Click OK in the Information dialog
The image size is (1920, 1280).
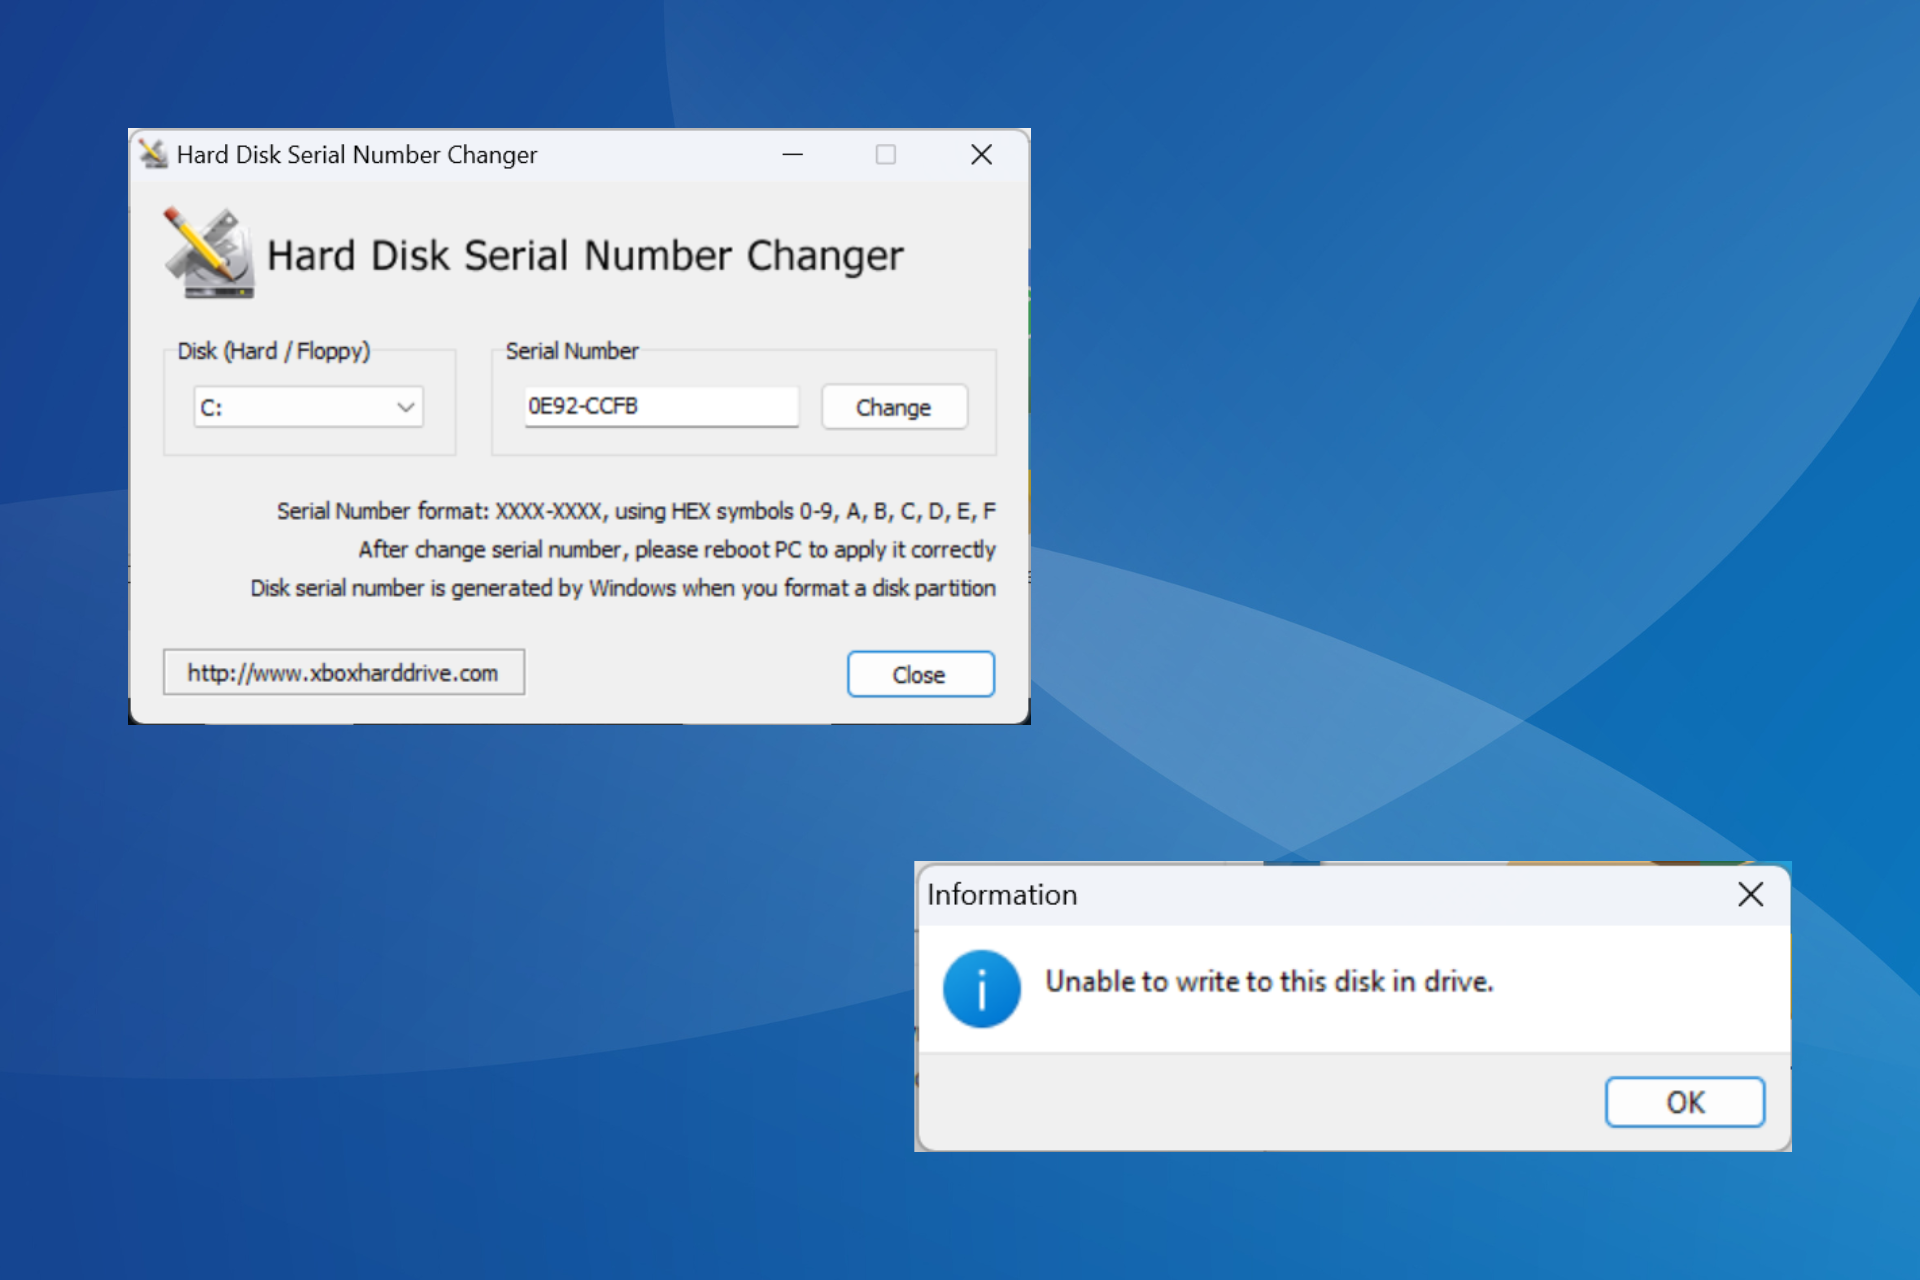pos(1684,1102)
